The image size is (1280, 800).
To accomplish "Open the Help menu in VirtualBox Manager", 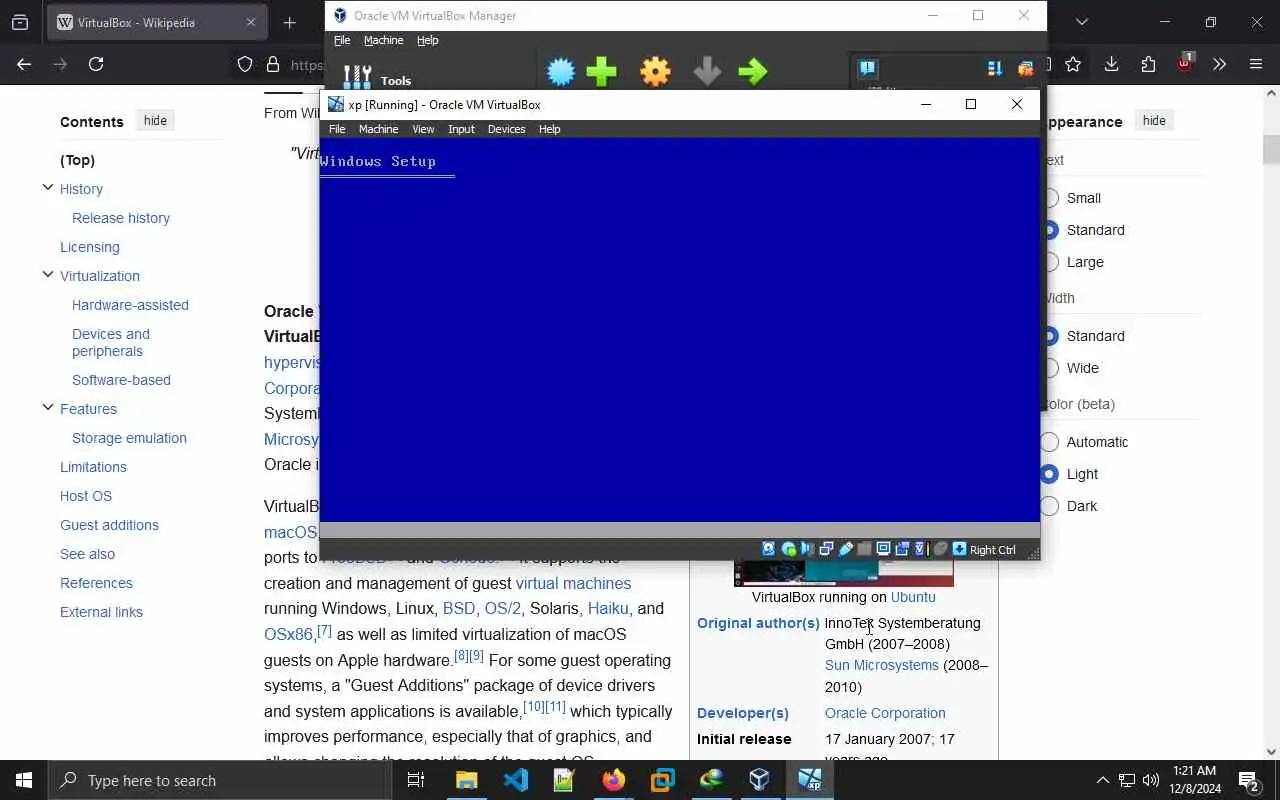I will tap(428, 40).
